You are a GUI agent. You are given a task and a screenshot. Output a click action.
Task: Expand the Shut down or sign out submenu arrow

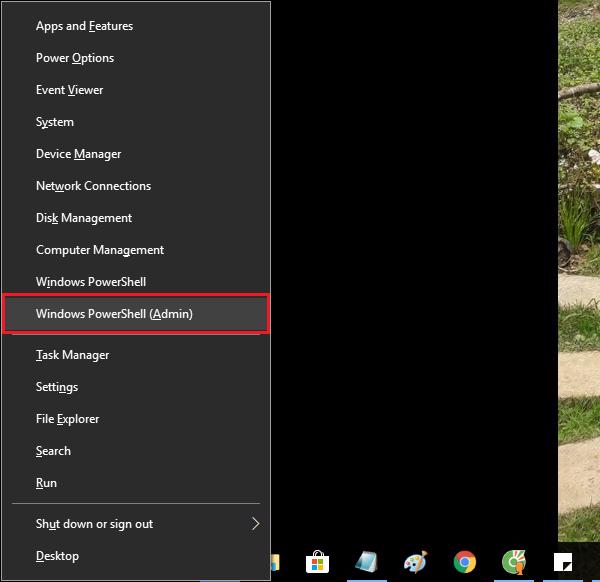coord(255,524)
